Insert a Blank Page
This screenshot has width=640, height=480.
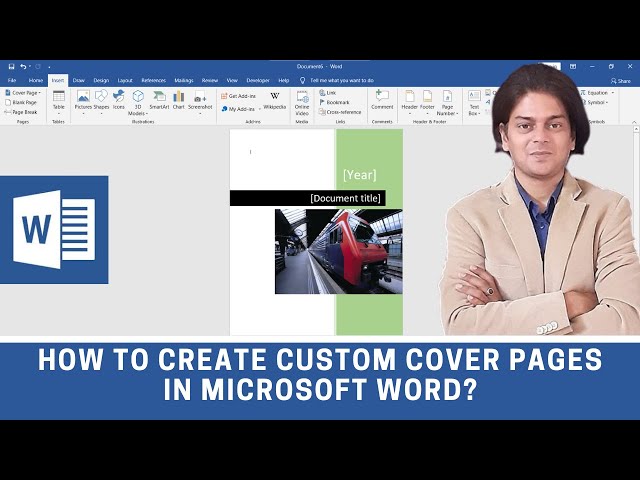point(21,102)
